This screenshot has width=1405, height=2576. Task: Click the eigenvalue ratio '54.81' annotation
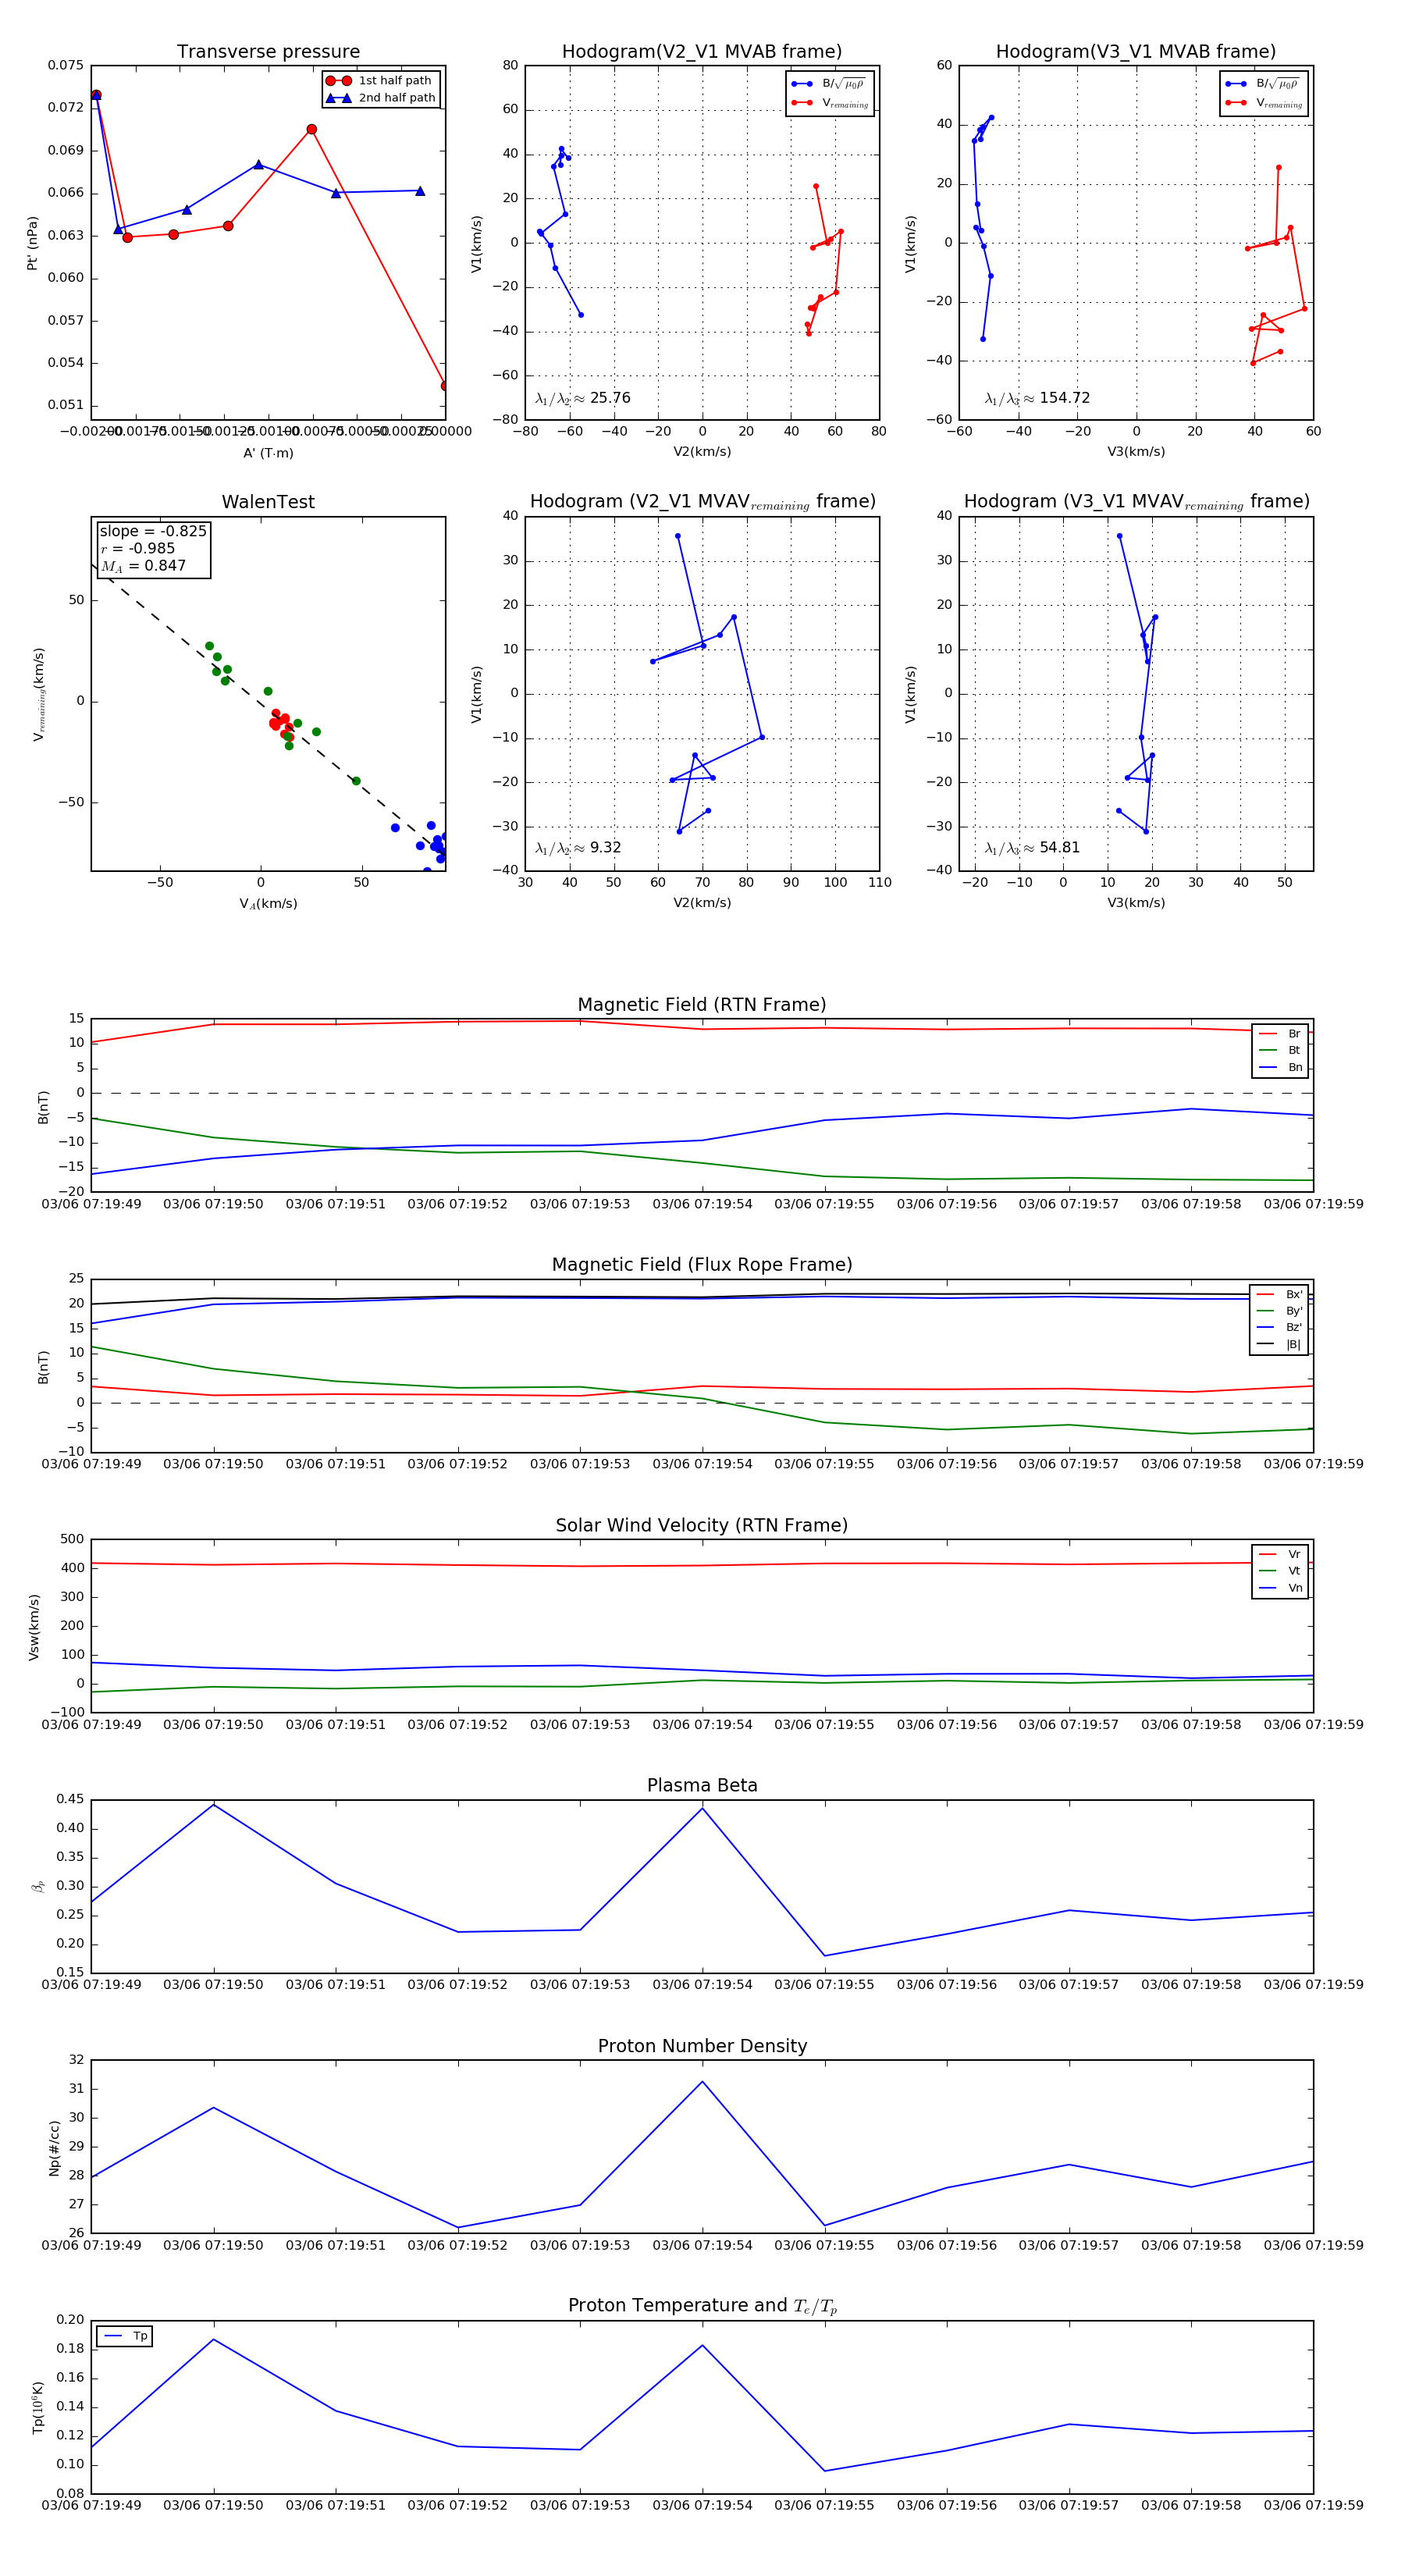point(1032,848)
